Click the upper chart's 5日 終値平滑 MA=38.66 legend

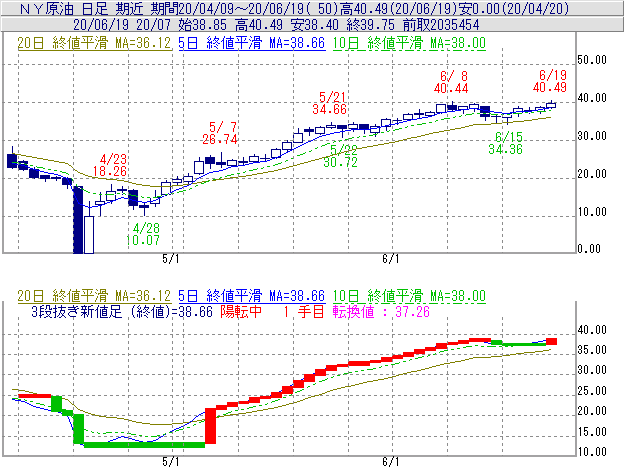(x=252, y=43)
